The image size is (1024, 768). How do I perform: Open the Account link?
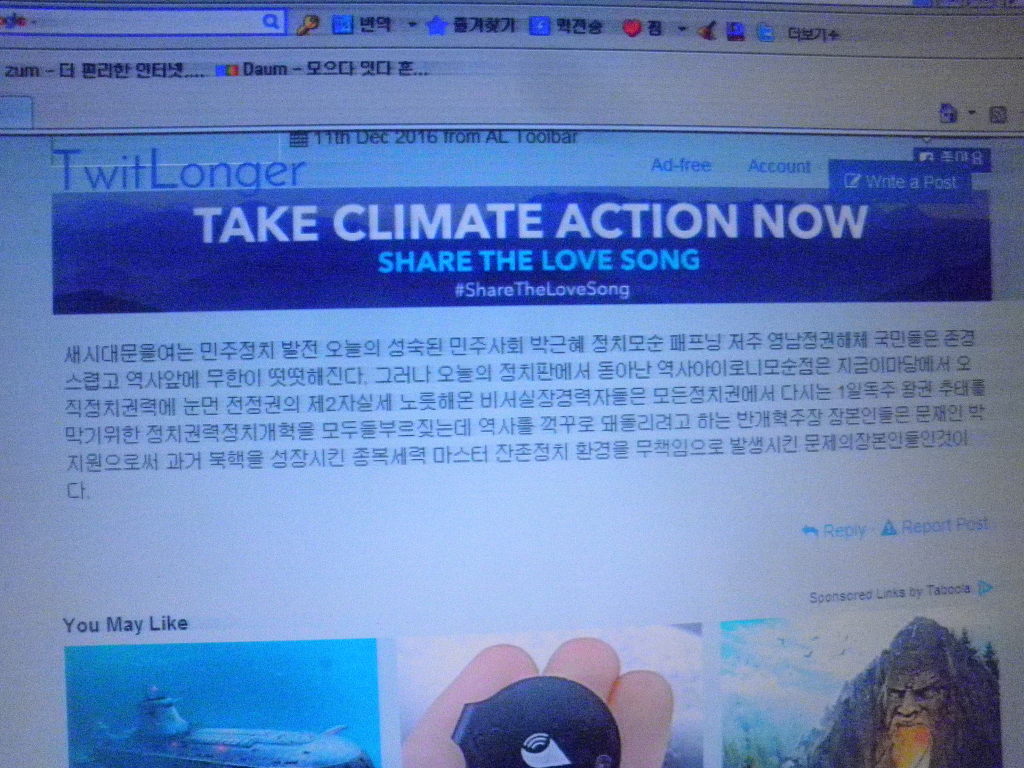point(779,166)
